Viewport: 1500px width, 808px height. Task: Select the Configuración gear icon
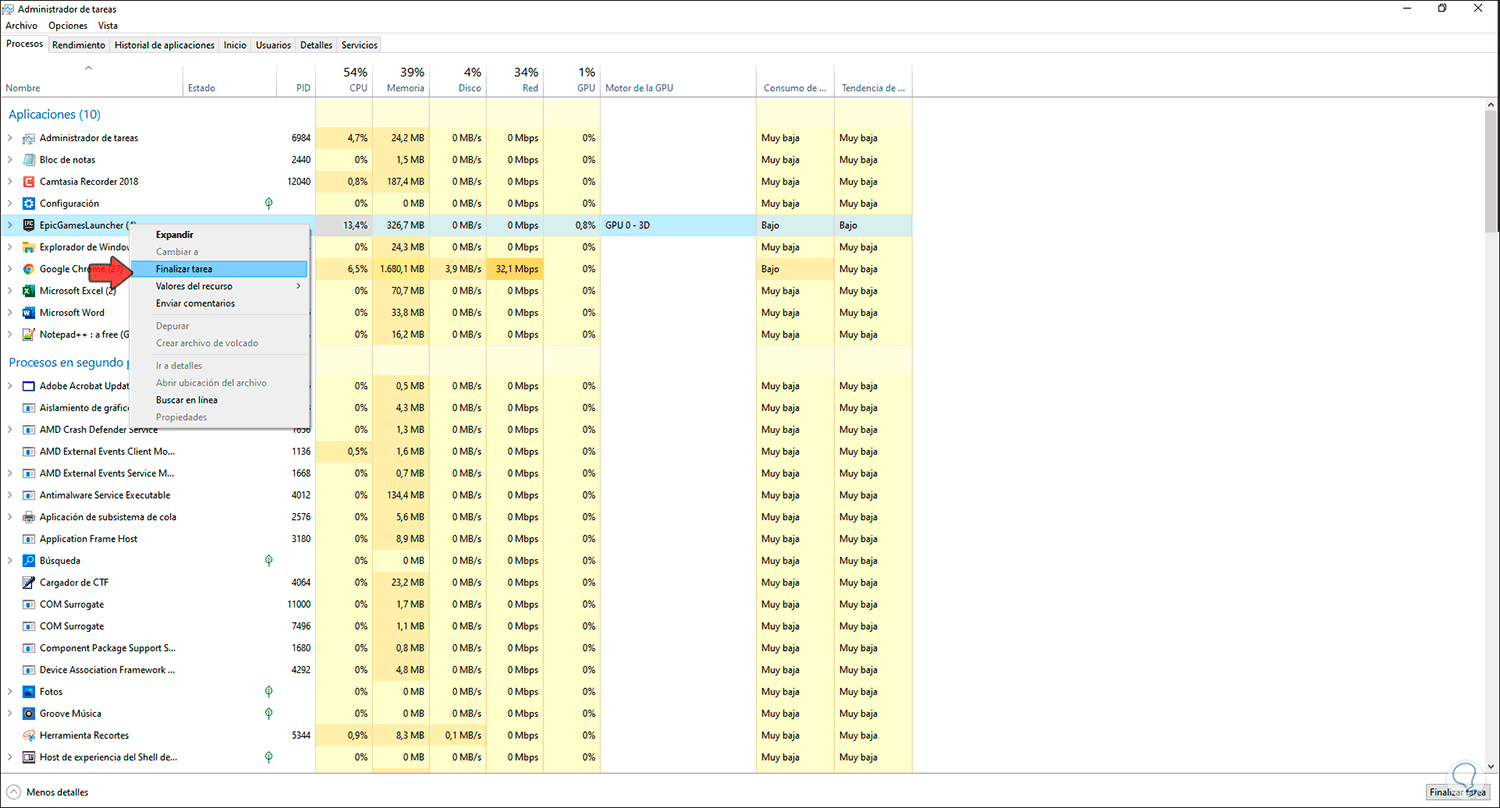point(28,204)
